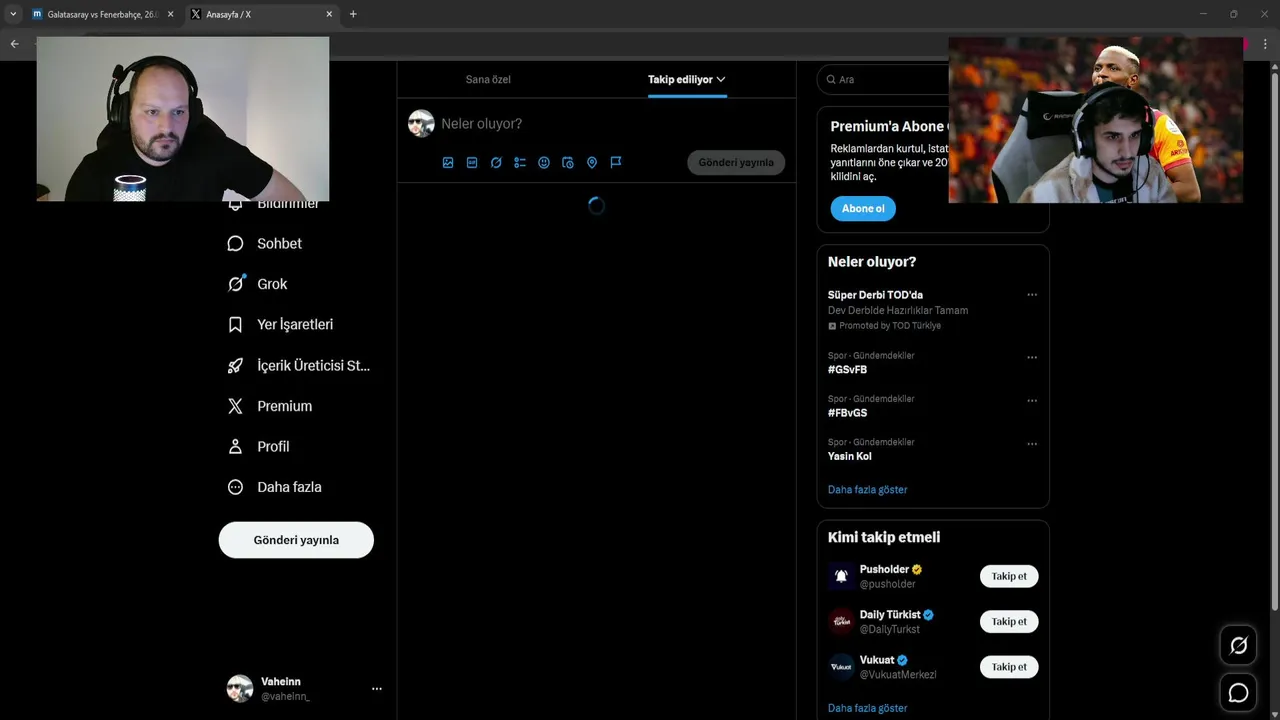Open Daha fazla sidebar menu

coord(275,487)
